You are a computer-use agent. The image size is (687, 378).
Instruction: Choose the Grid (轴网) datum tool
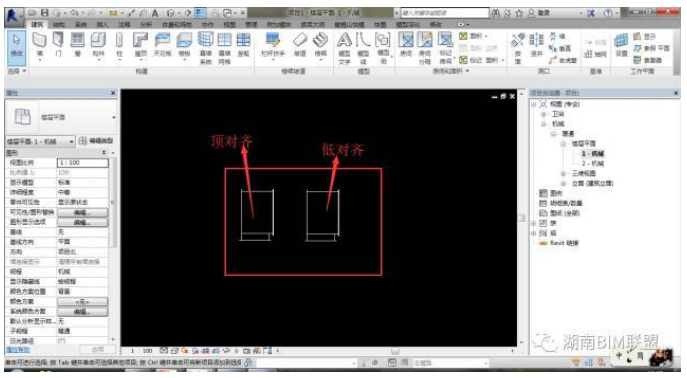pyautogui.click(x=596, y=54)
